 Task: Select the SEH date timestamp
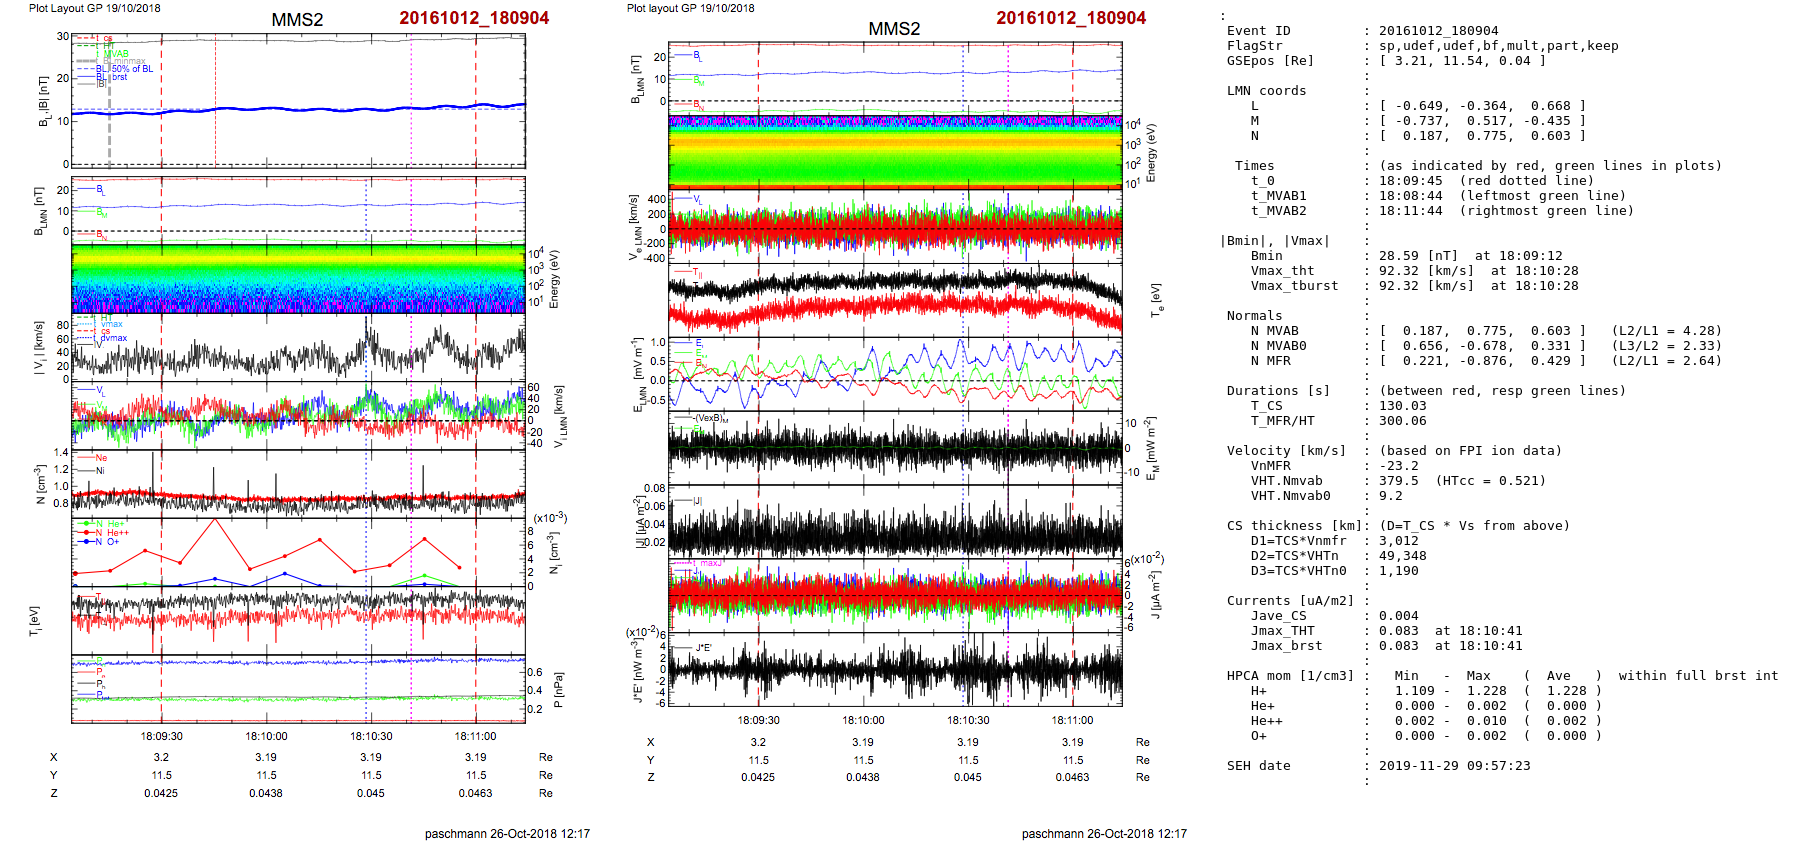click(1454, 766)
